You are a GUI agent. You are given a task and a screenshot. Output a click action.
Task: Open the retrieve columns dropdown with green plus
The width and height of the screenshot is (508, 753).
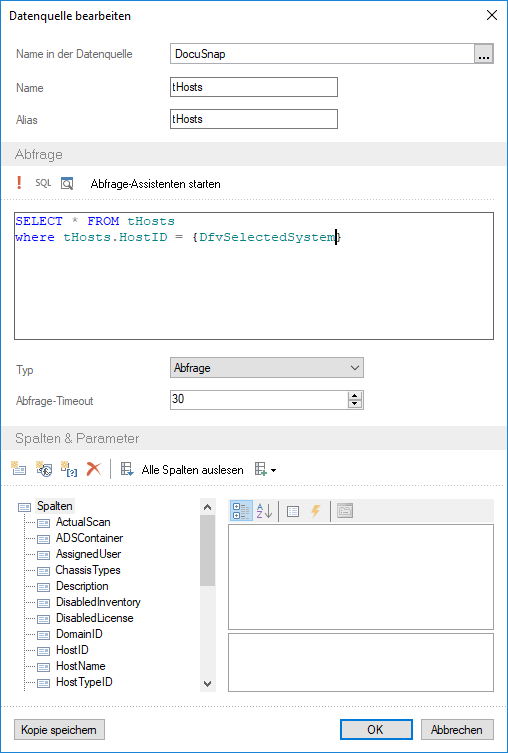click(265, 469)
